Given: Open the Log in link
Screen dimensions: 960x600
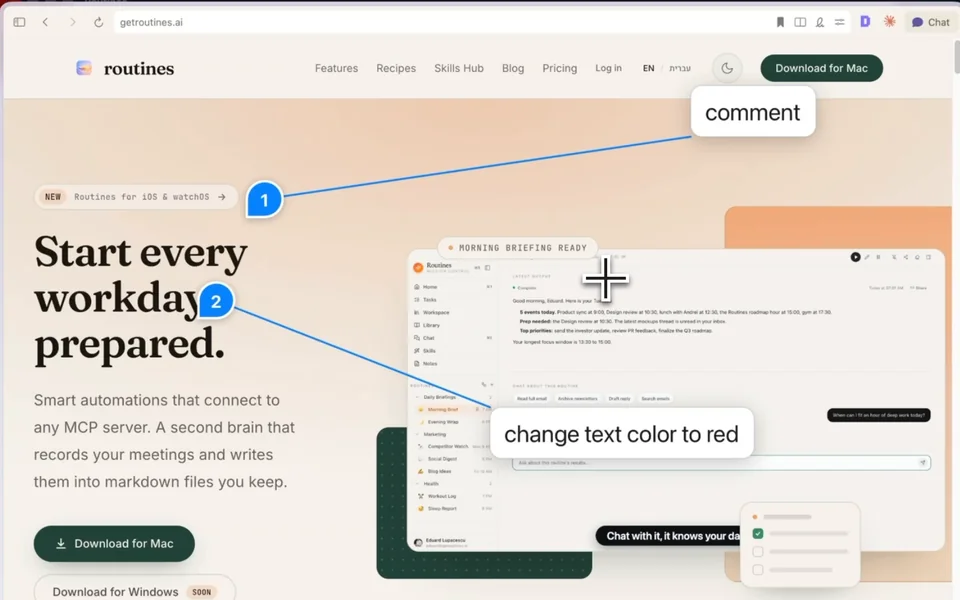Looking at the screenshot, I should 608,68.
